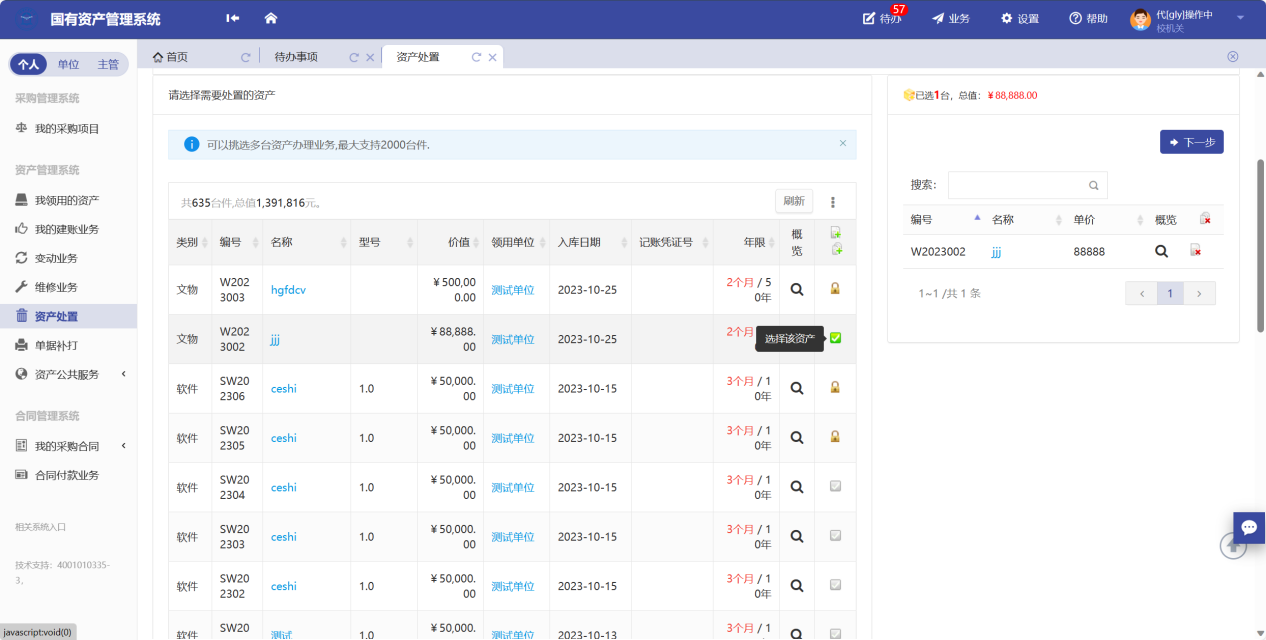Image resolution: width=1266 pixels, height=640 pixels.
Task: Open overview magnifier for selected W2023002
Action: (x=1161, y=251)
